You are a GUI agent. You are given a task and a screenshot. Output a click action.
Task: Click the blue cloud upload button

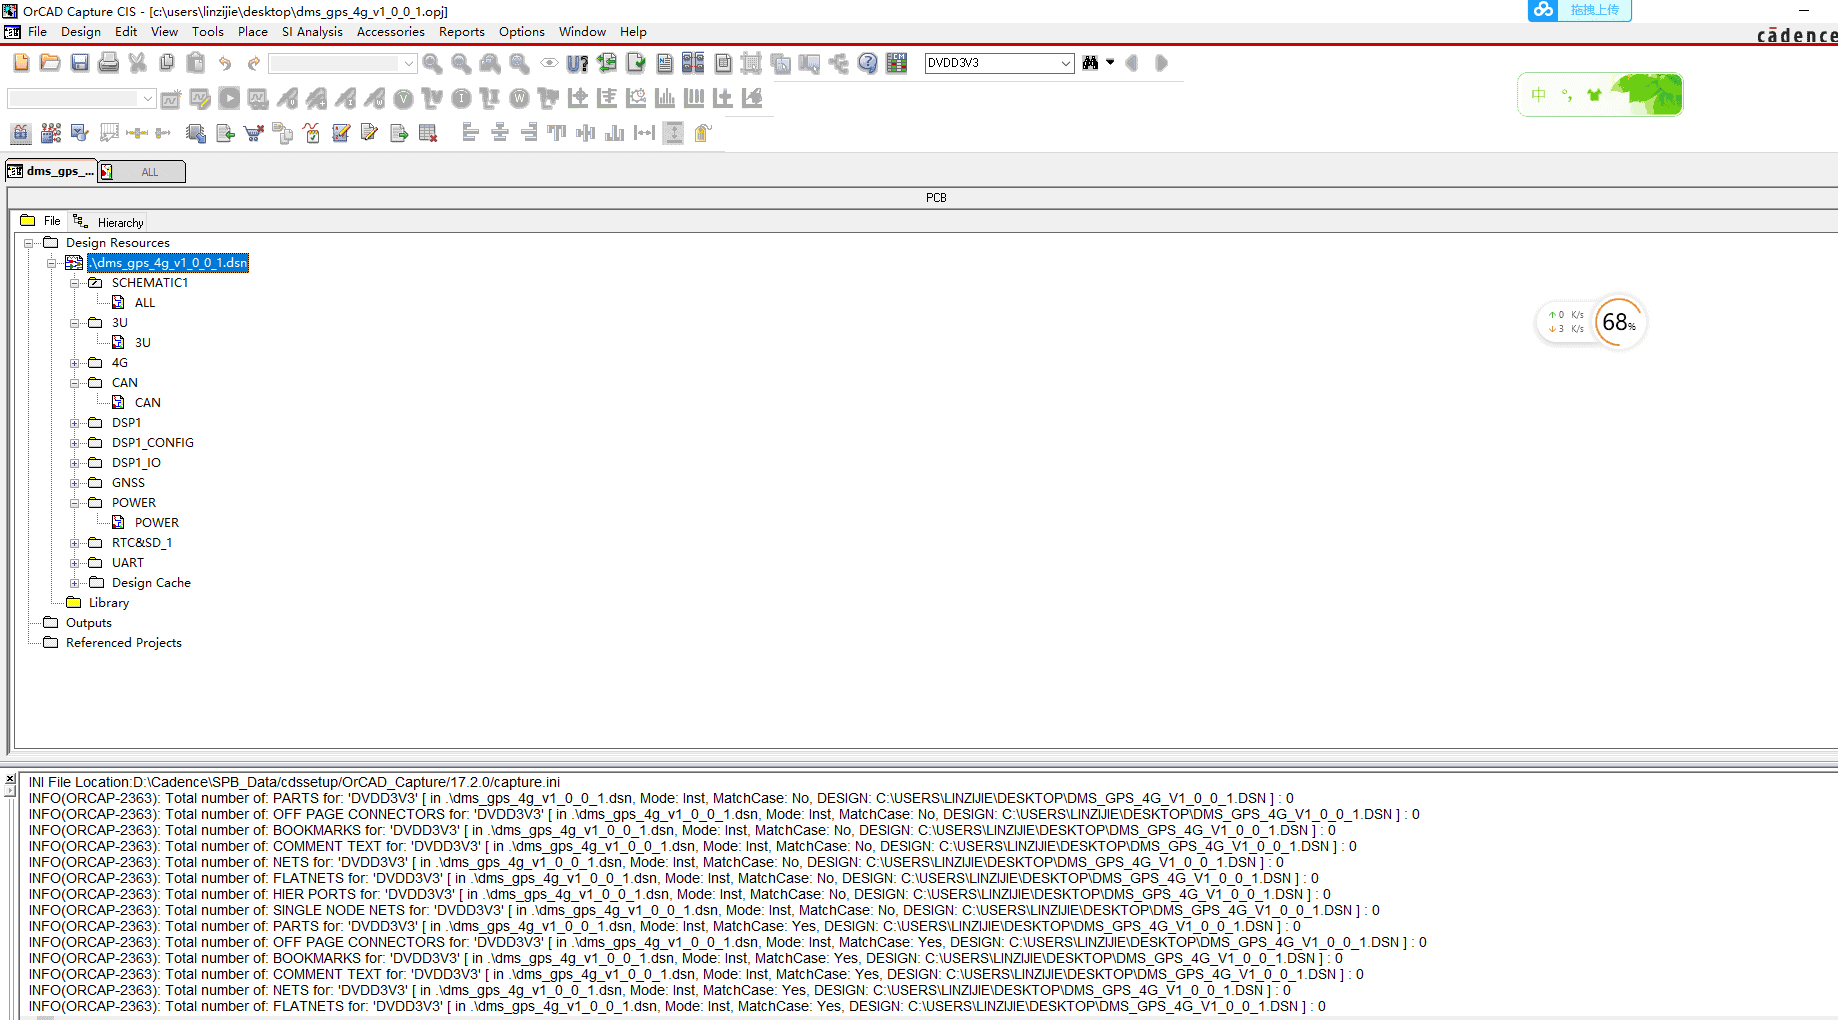pos(1580,10)
